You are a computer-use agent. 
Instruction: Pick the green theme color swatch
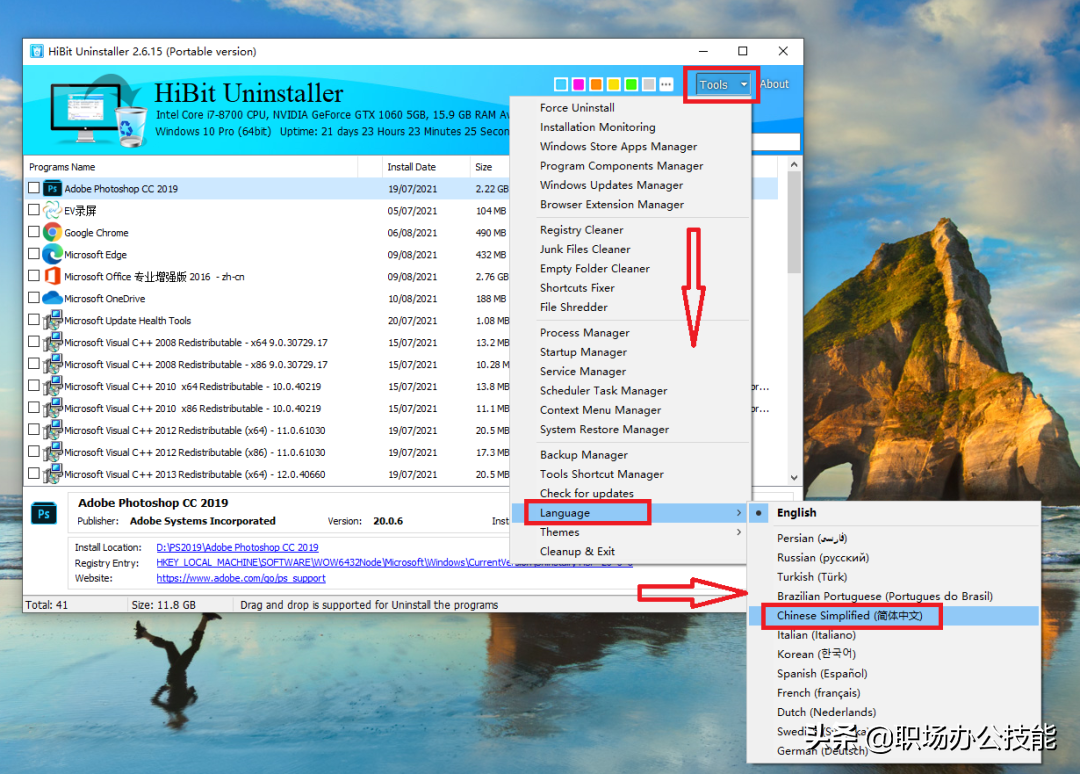coord(631,85)
